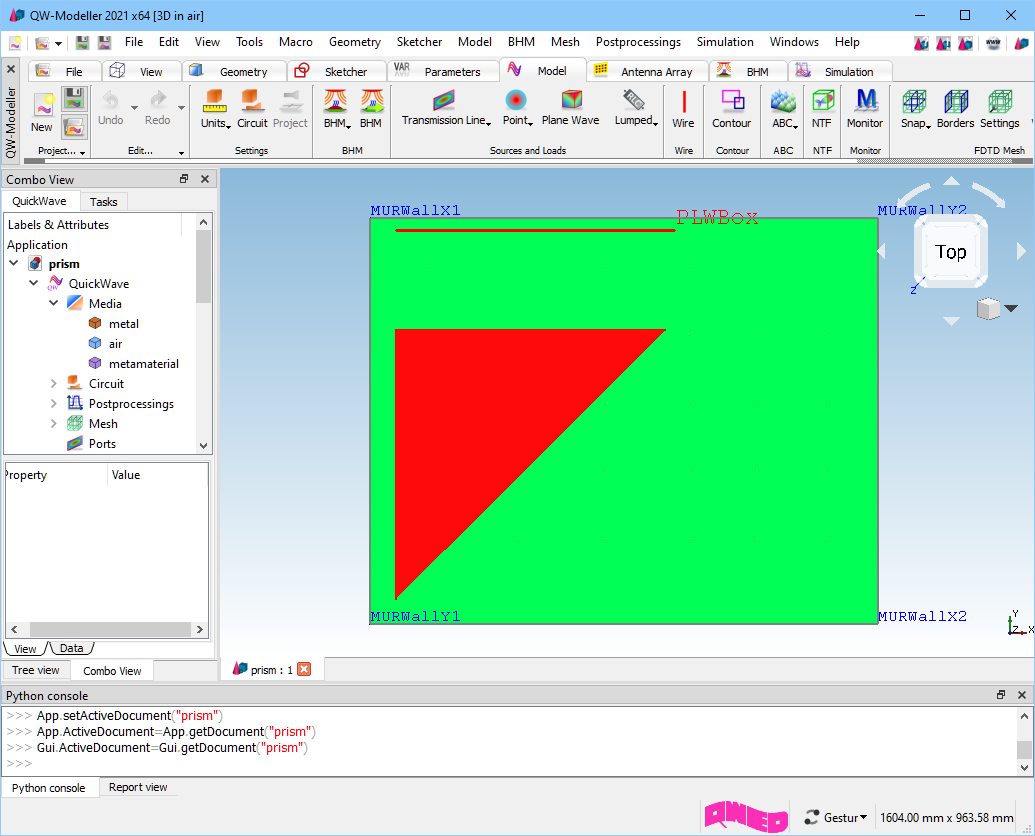Expand the Mesh tree node
Viewport: 1035px width, 836px height.
tap(54, 424)
